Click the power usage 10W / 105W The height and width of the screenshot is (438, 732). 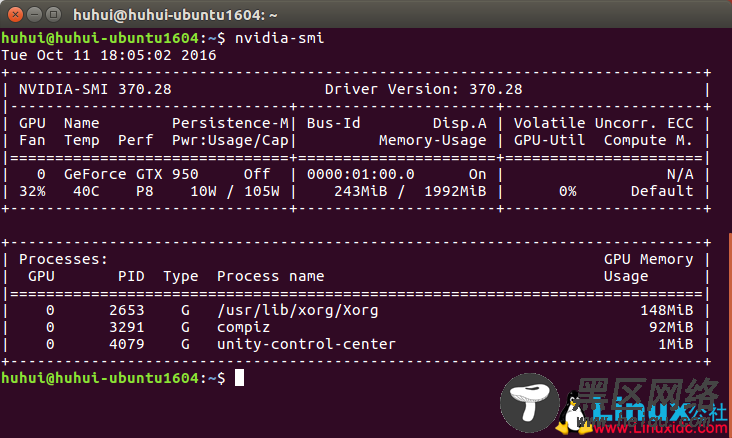tap(235, 191)
